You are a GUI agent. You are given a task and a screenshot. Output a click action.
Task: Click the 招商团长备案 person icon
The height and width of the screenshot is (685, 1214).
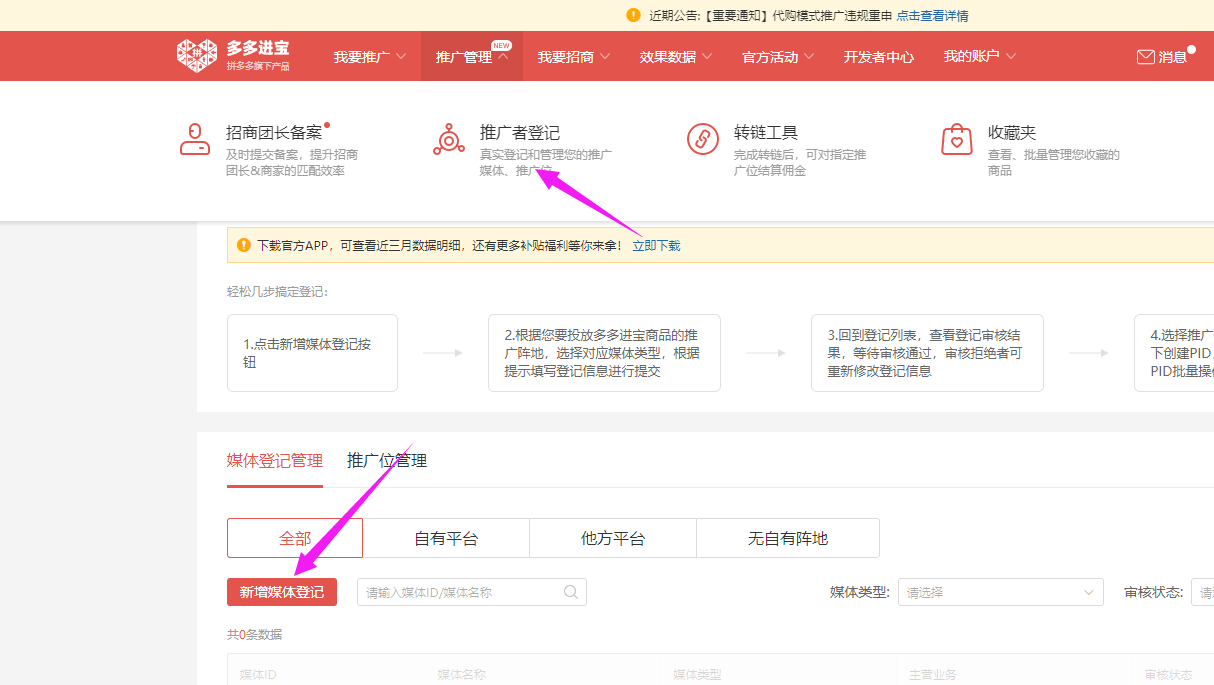[195, 139]
